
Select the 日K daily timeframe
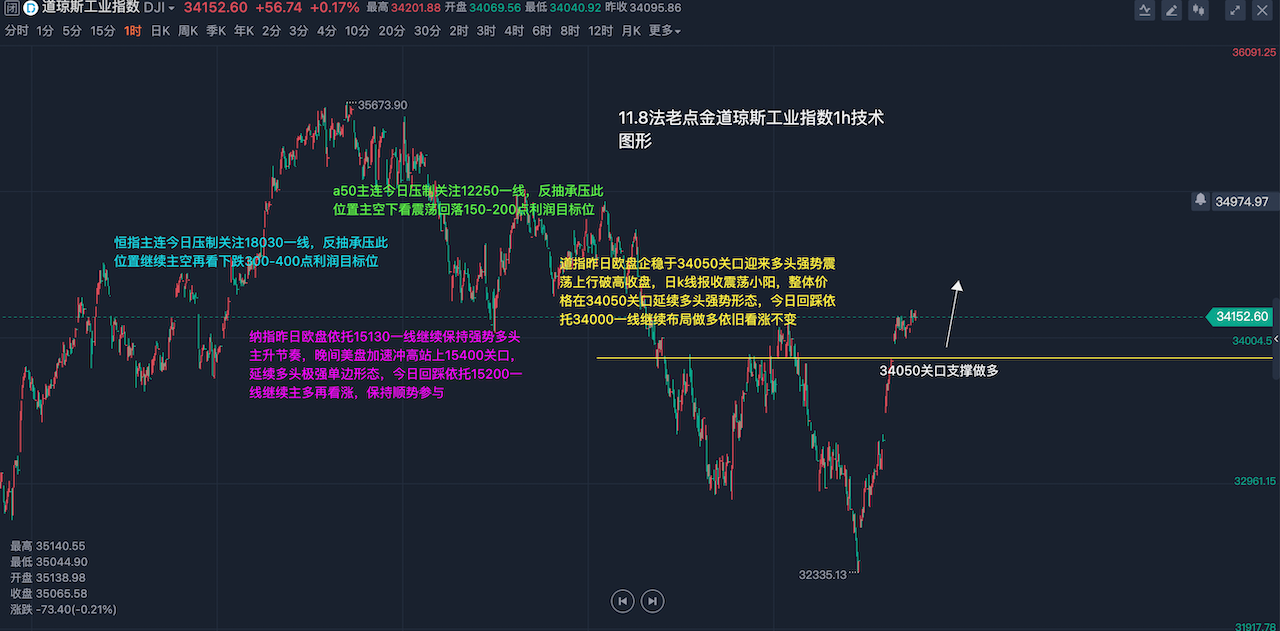tap(160, 31)
